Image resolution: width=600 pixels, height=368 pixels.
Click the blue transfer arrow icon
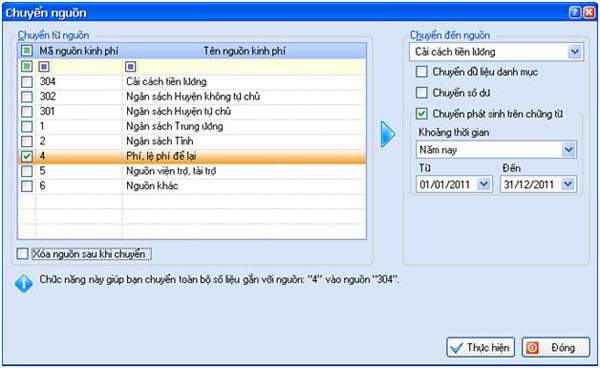click(388, 134)
